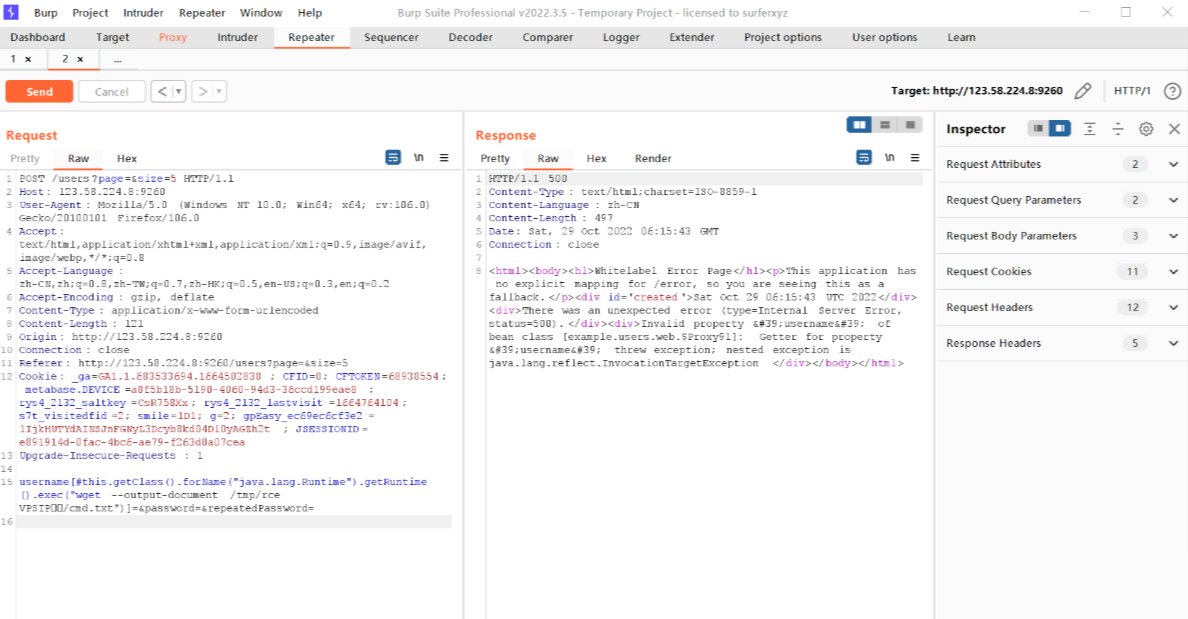Open the Project menu
This screenshot has height=619, width=1188.
pos(90,13)
